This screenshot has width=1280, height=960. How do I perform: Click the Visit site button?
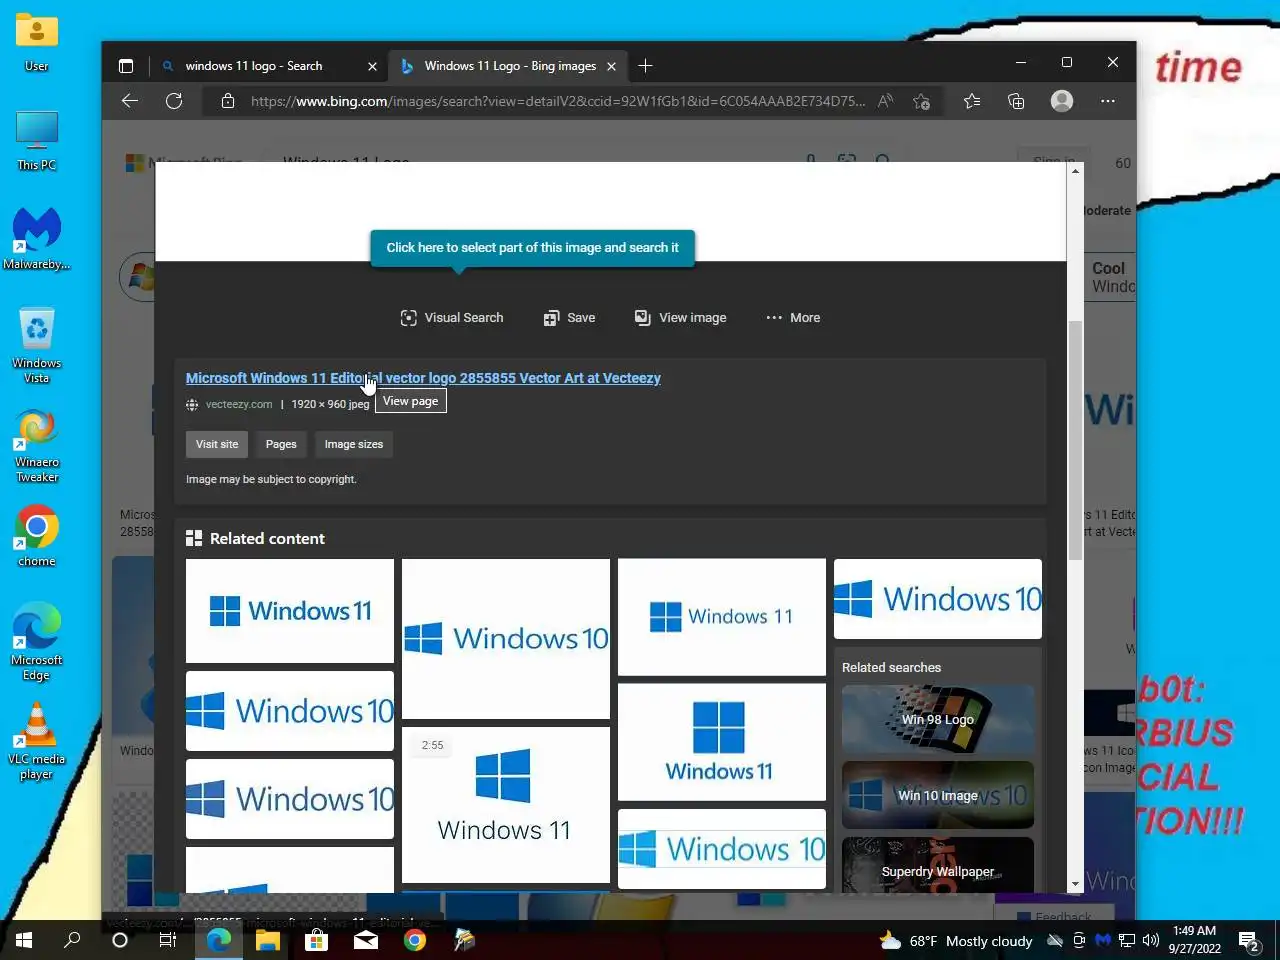click(x=217, y=444)
